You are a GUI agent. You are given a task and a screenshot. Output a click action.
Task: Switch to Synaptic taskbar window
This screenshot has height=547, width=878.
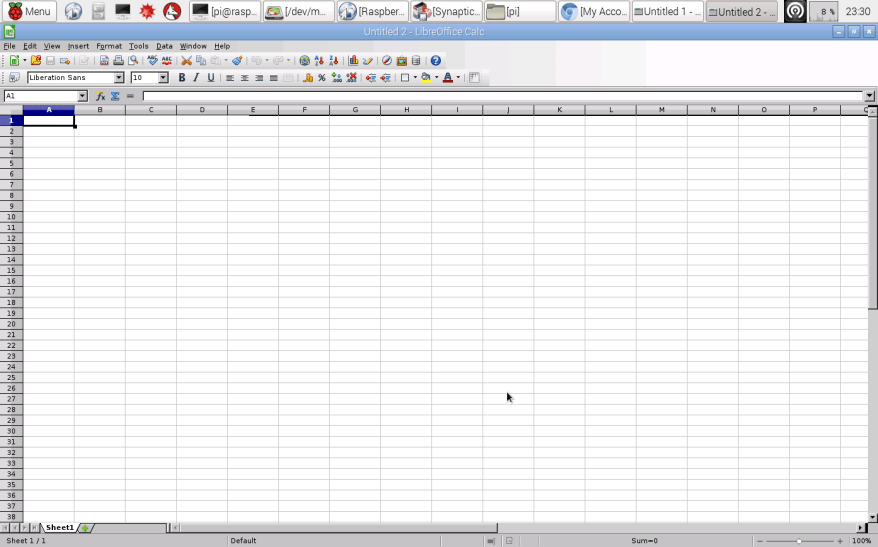447,11
